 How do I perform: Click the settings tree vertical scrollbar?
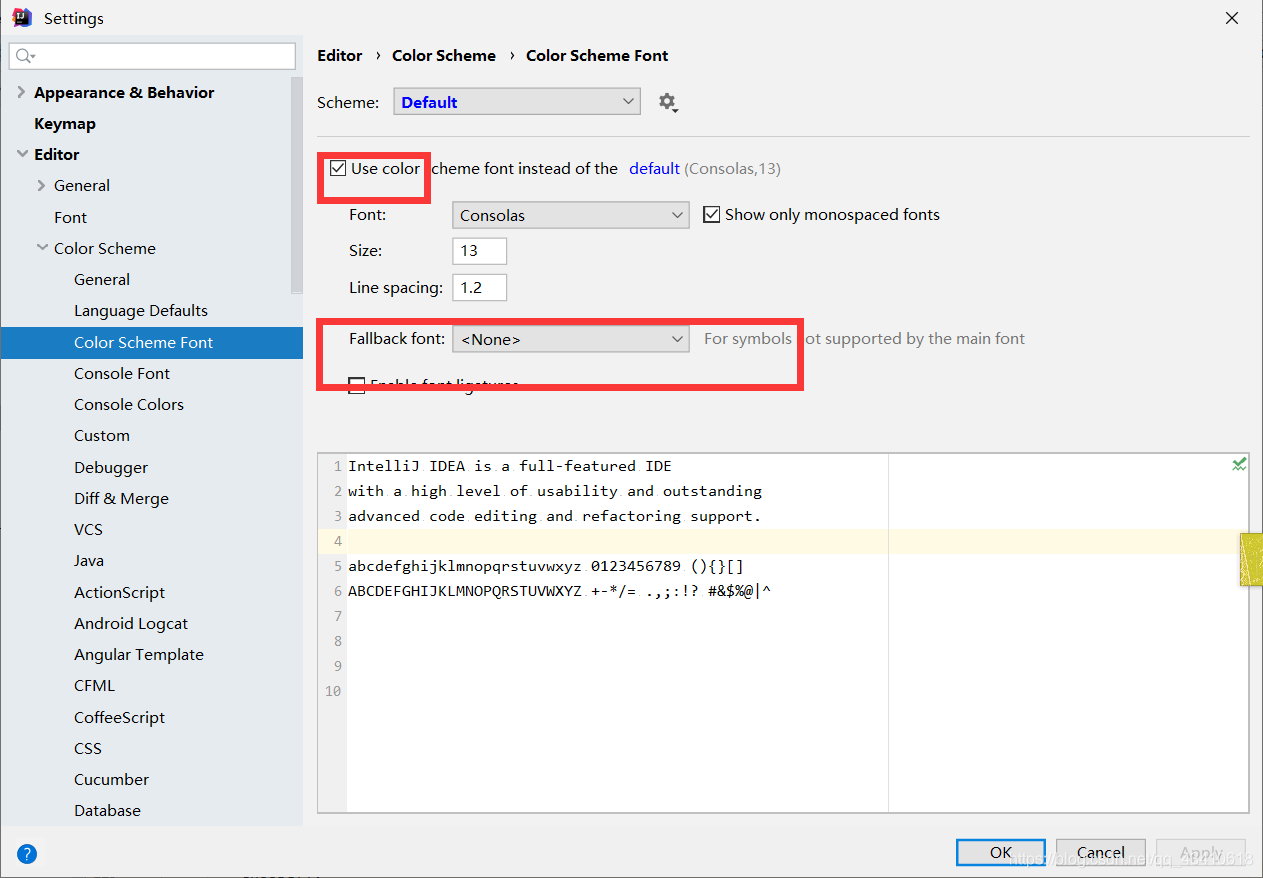click(x=297, y=185)
